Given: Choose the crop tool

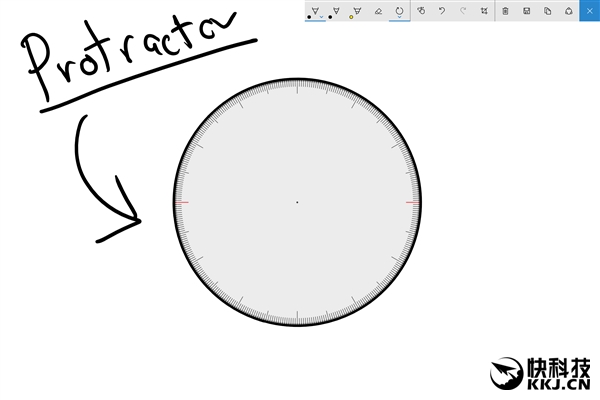Looking at the screenshot, I should click(484, 11).
